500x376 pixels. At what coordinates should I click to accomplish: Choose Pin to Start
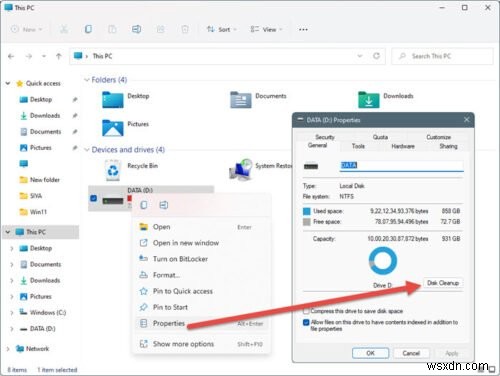(x=201, y=307)
